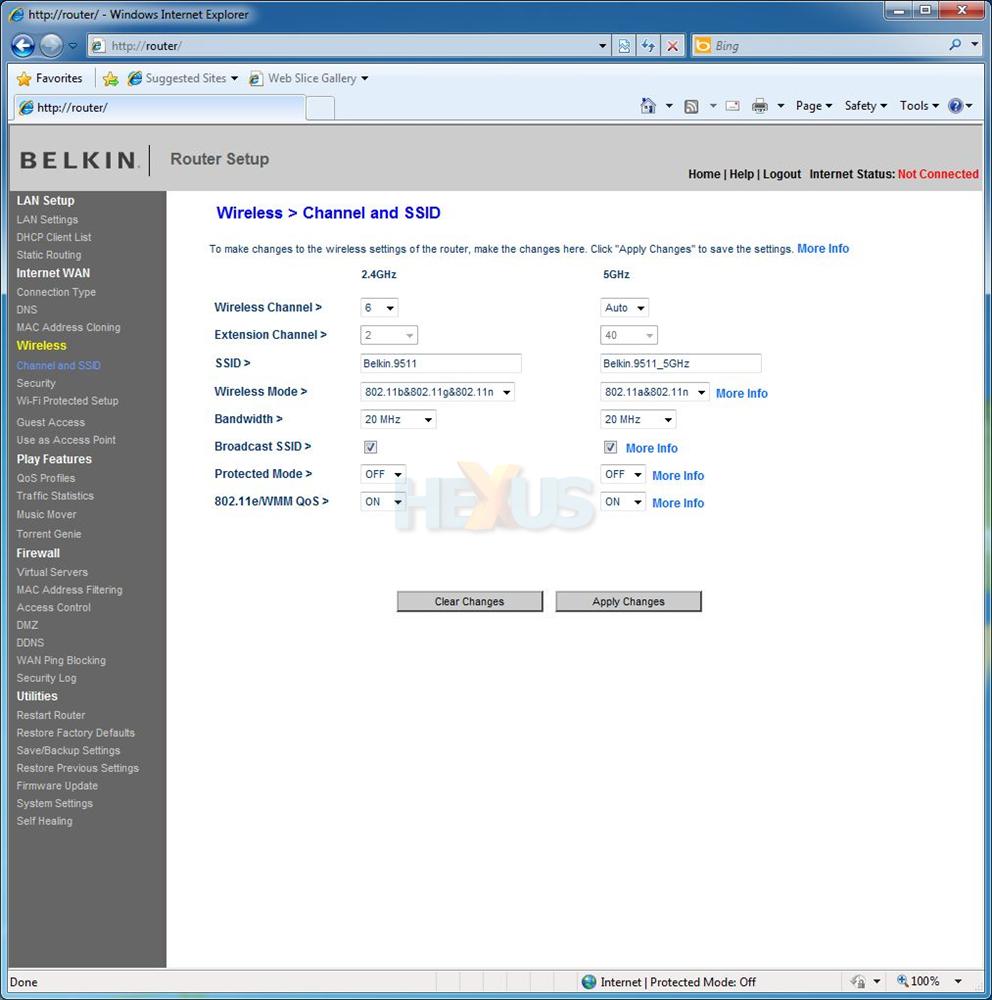Screen dimensions: 992x1000
Task: Go back with the browser Back arrow
Action: [x=23, y=45]
